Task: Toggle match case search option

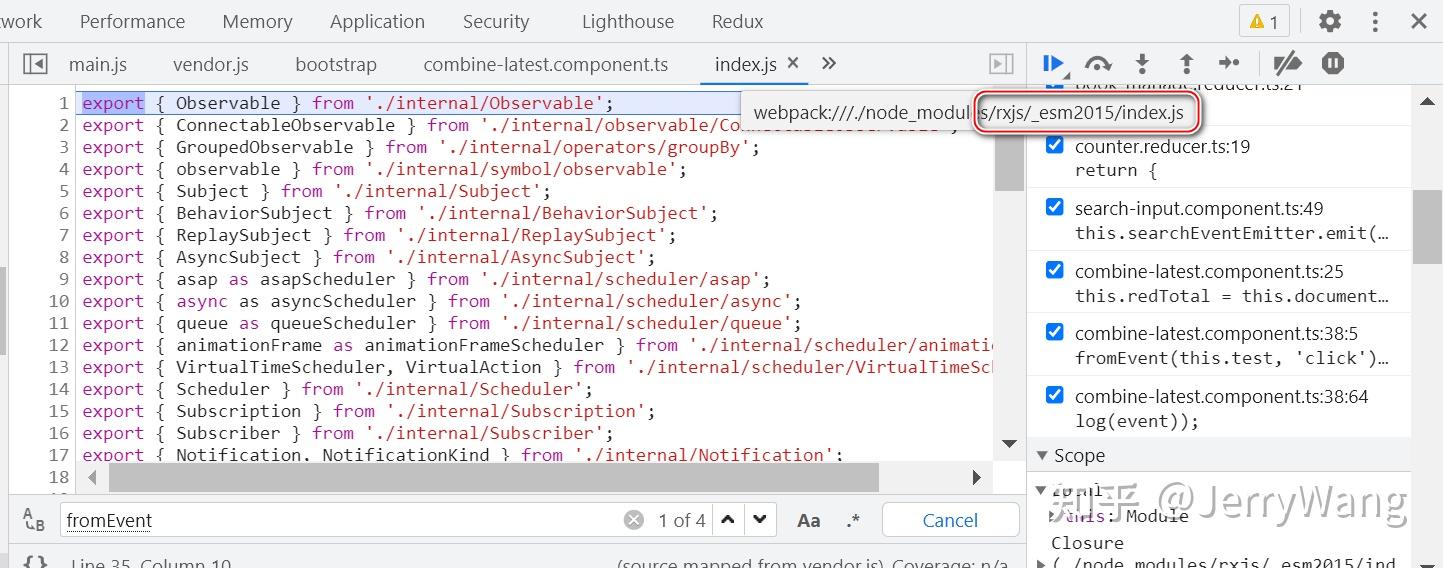Action: coord(808,520)
